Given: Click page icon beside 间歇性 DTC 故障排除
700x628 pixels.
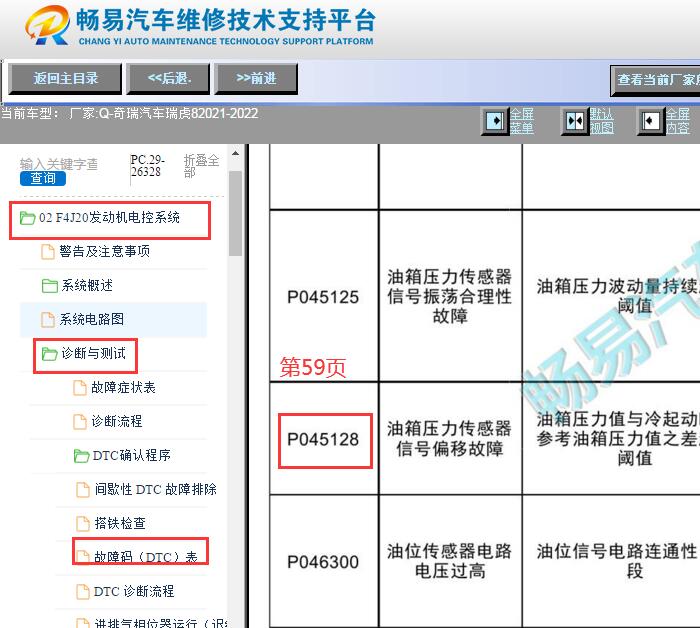Looking at the screenshot, I should [x=83, y=490].
